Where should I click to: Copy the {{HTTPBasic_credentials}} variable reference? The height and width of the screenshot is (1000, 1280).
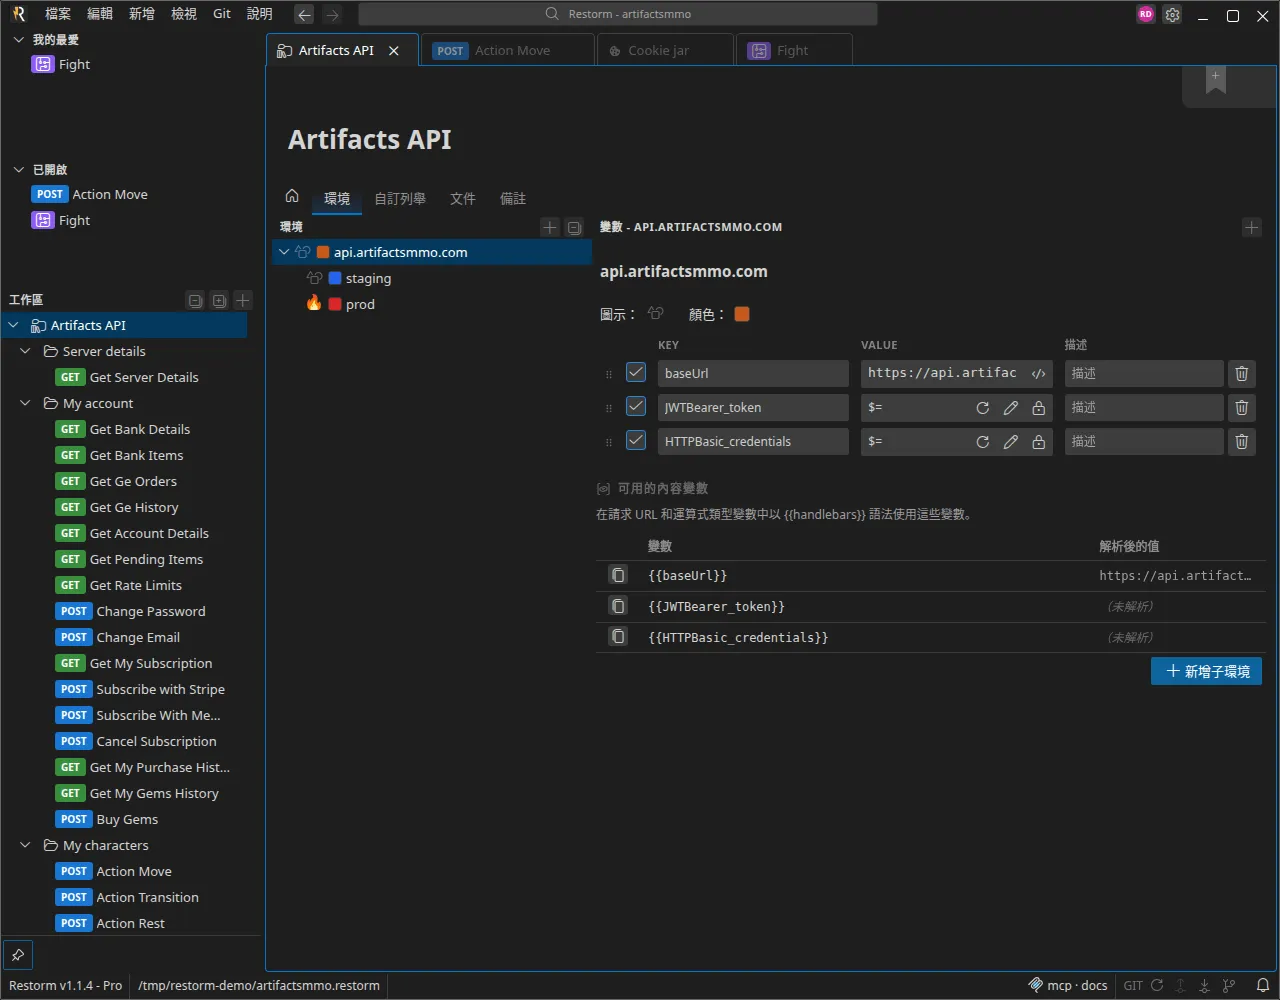tap(619, 638)
